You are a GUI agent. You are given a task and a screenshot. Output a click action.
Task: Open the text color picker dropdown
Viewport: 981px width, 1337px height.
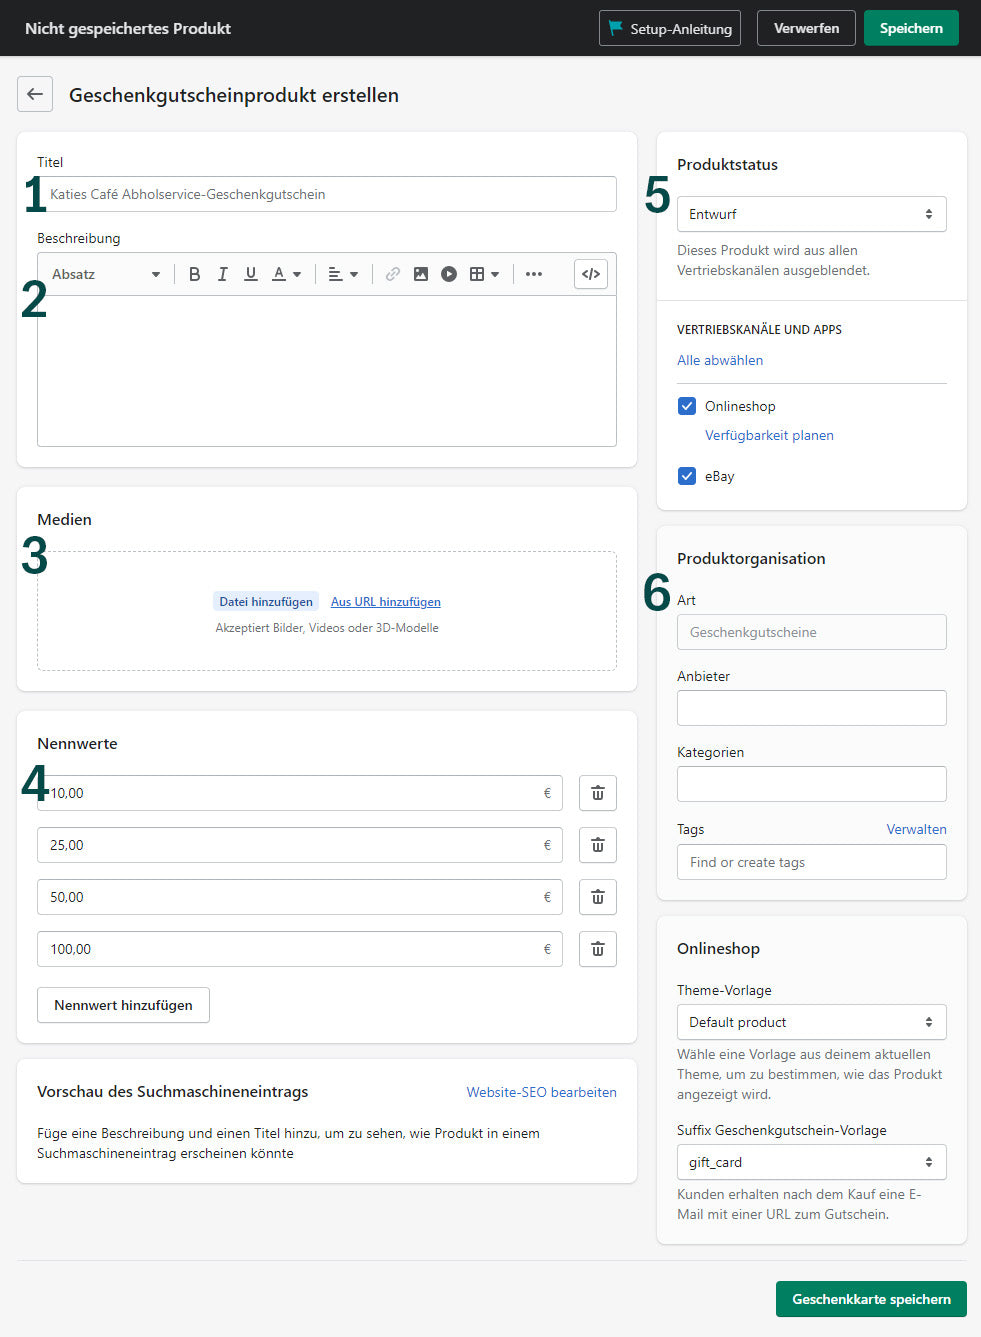click(287, 274)
